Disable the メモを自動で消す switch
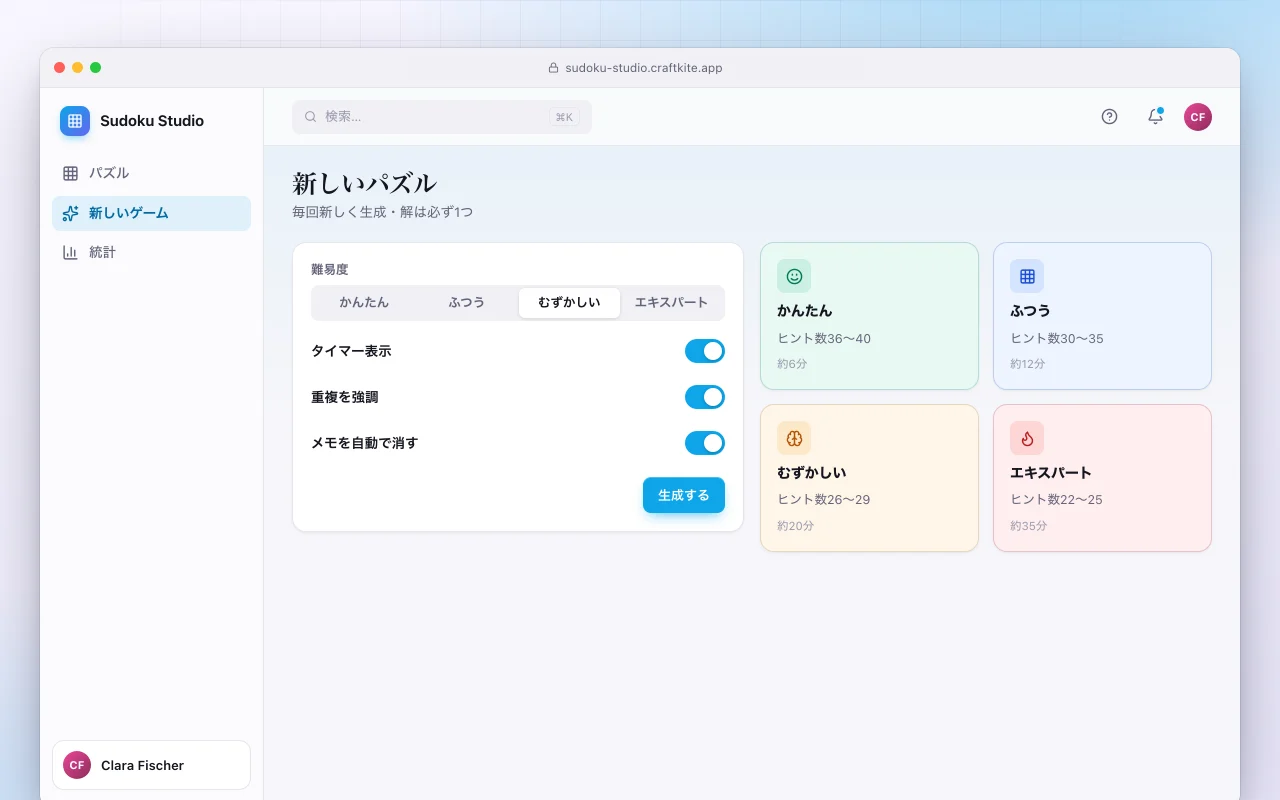 coord(705,443)
